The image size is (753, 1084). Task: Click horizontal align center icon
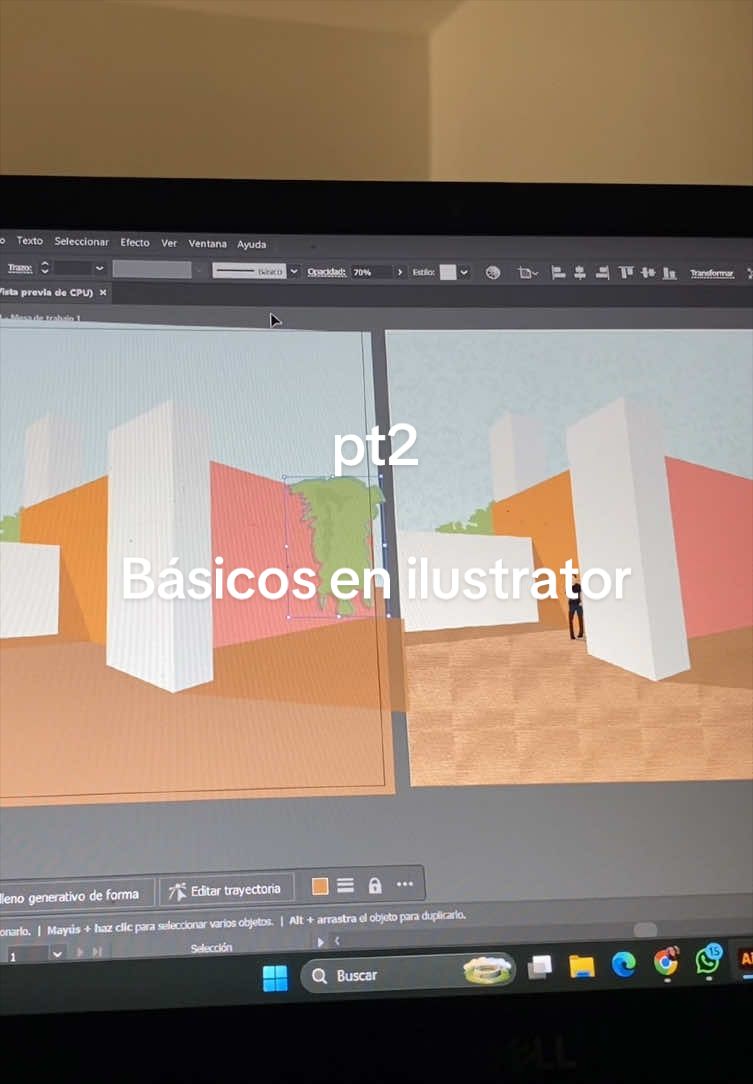coord(580,273)
